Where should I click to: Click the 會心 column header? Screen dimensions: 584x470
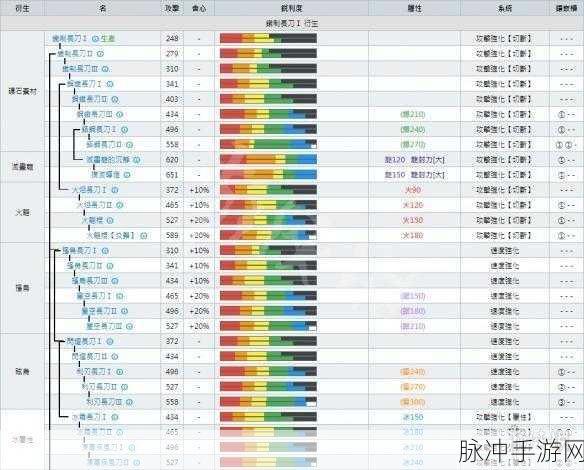pyautogui.click(x=199, y=8)
